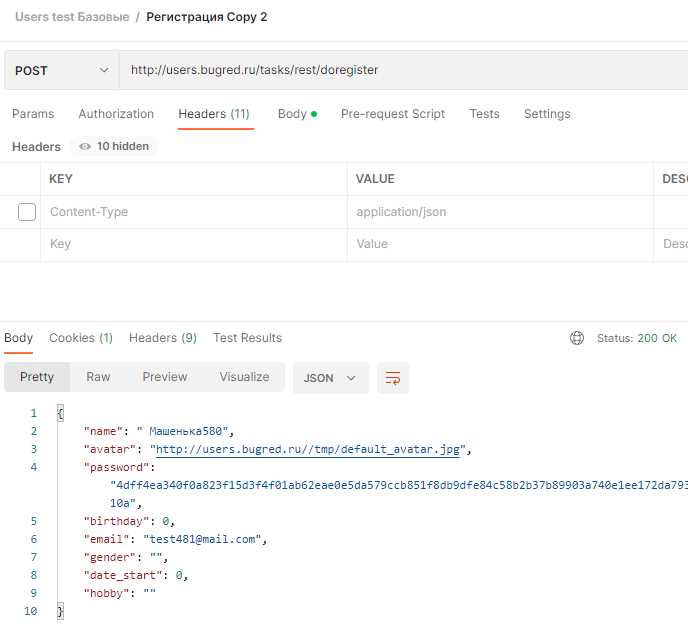The width and height of the screenshot is (688, 636).
Task: Click the Content-Type key cell
Action: coord(194,212)
